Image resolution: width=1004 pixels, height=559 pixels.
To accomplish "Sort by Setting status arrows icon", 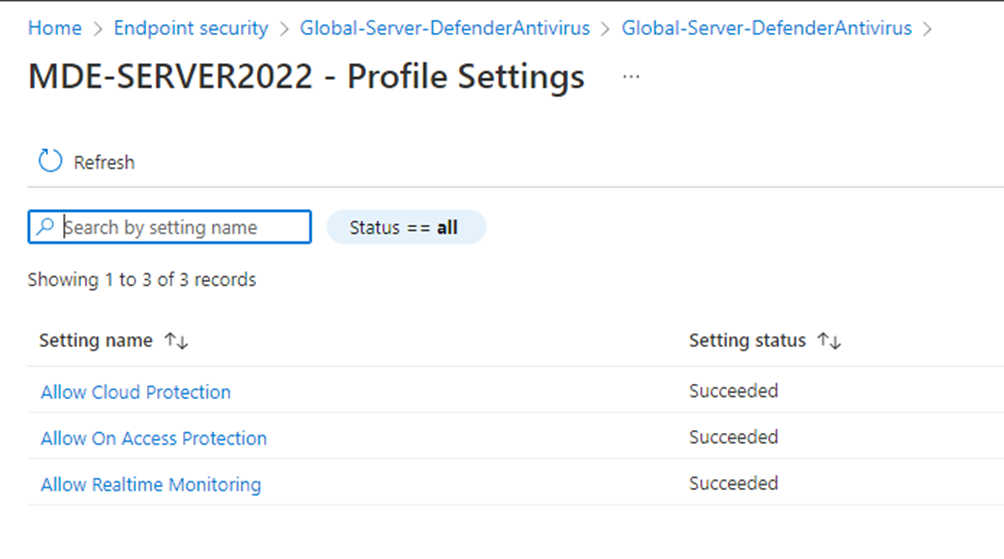I will click(829, 341).
